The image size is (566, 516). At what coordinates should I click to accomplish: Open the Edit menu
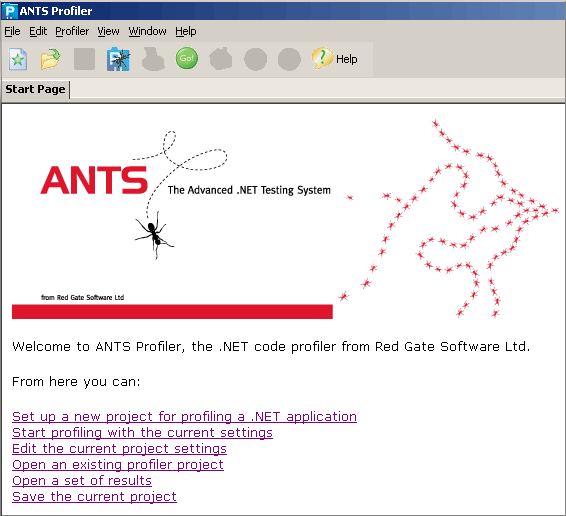click(38, 31)
